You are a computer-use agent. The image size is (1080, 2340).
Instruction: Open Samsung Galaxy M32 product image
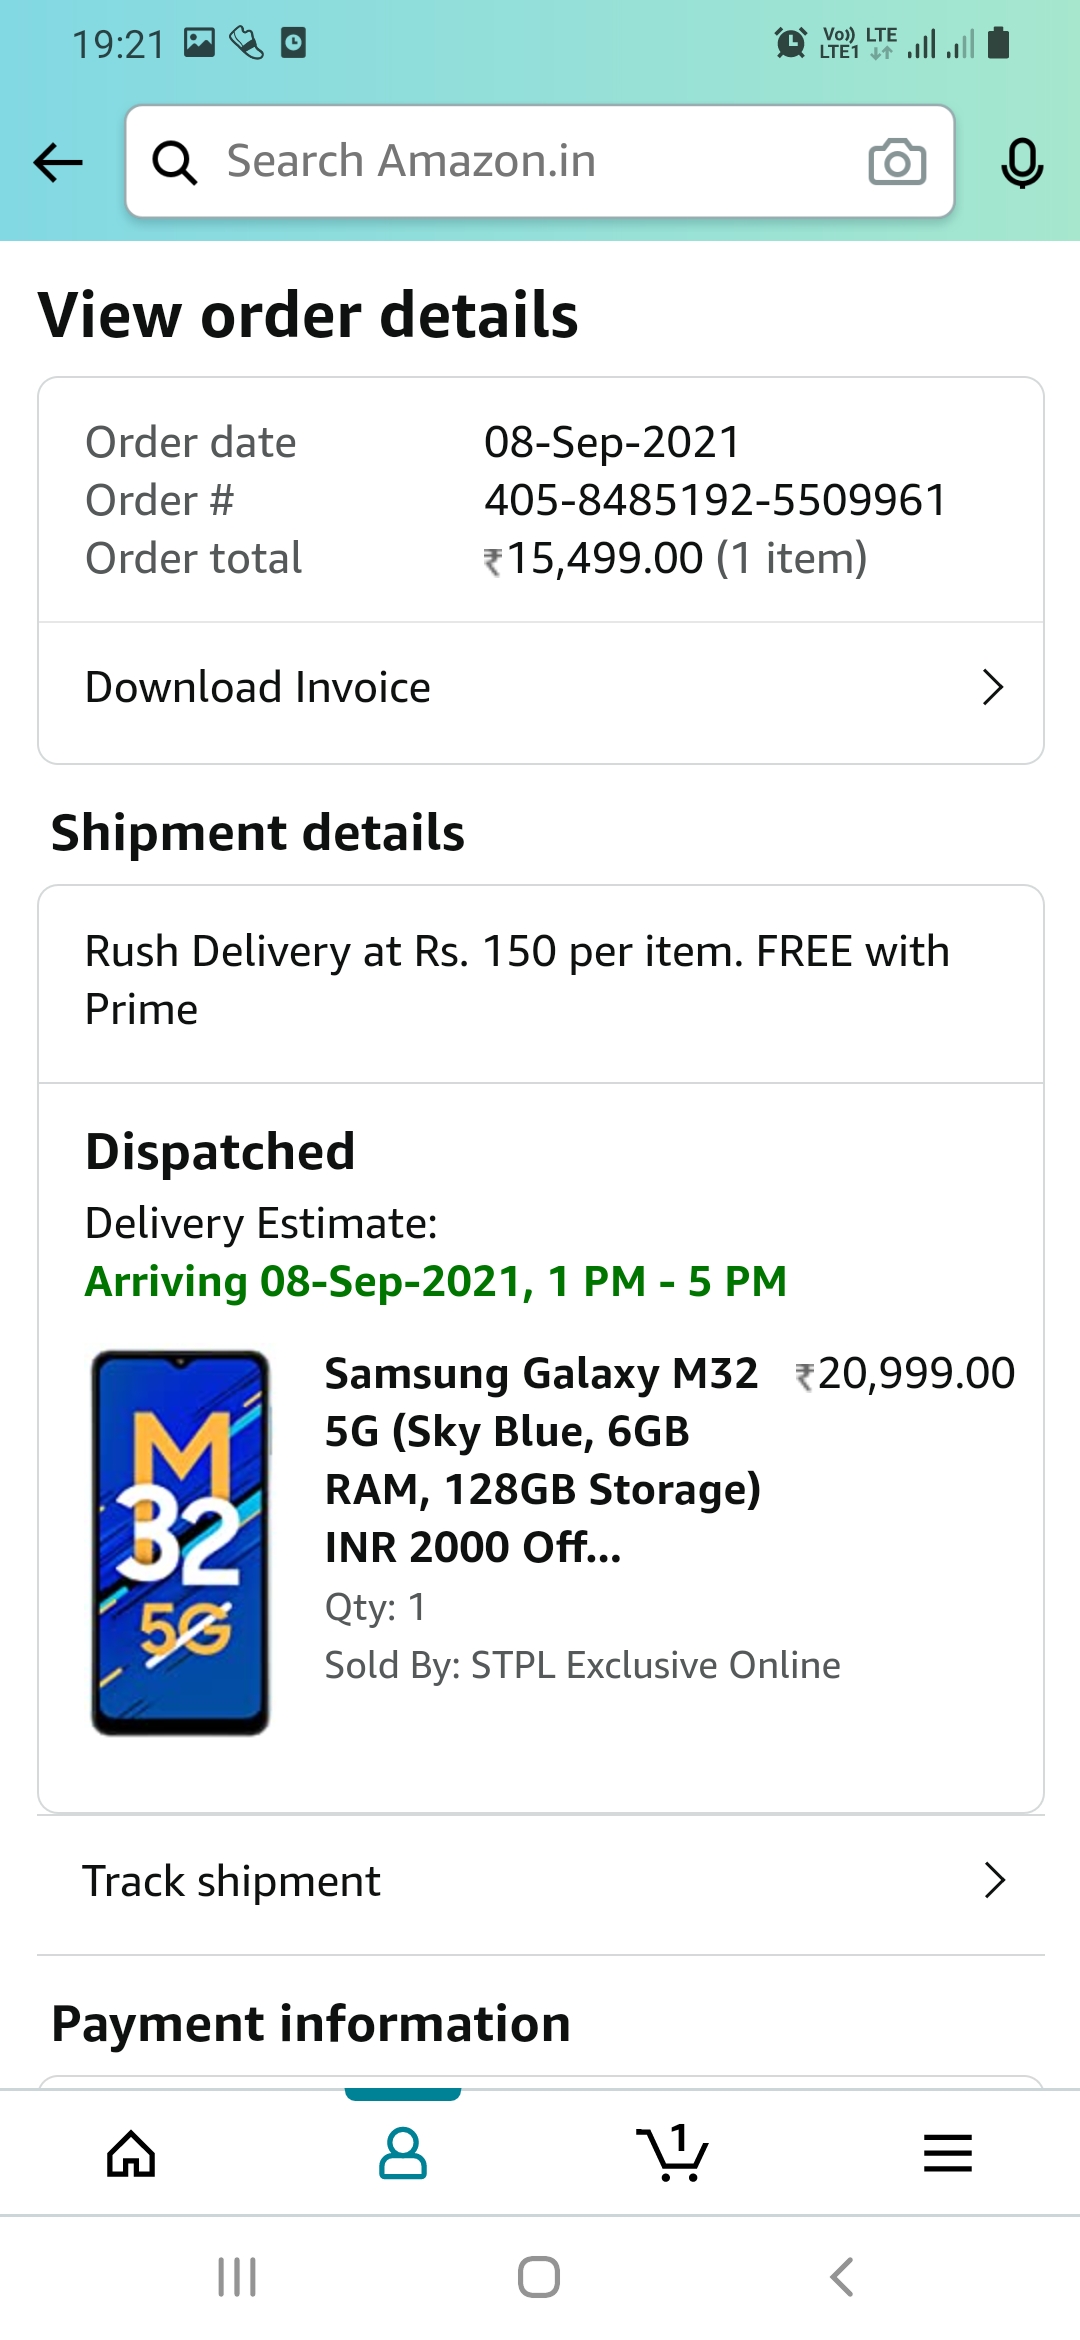pyautogui.click(x=181, y=1543)
